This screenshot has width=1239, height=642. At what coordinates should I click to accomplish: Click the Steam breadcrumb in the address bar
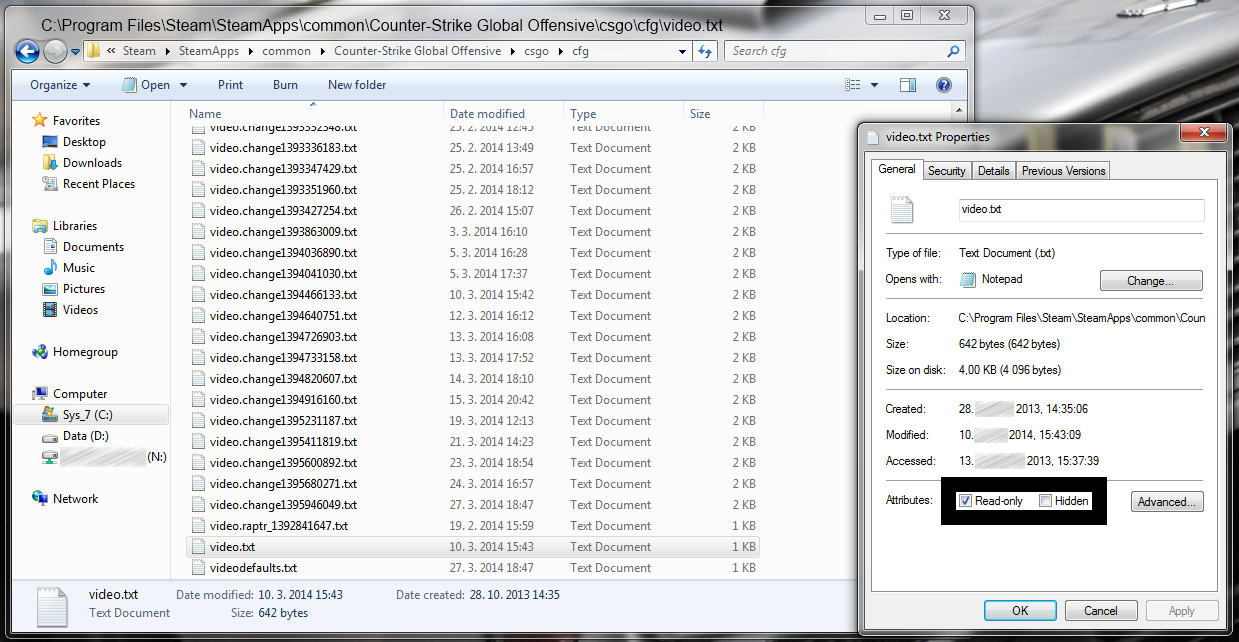[x=140, y=51]
